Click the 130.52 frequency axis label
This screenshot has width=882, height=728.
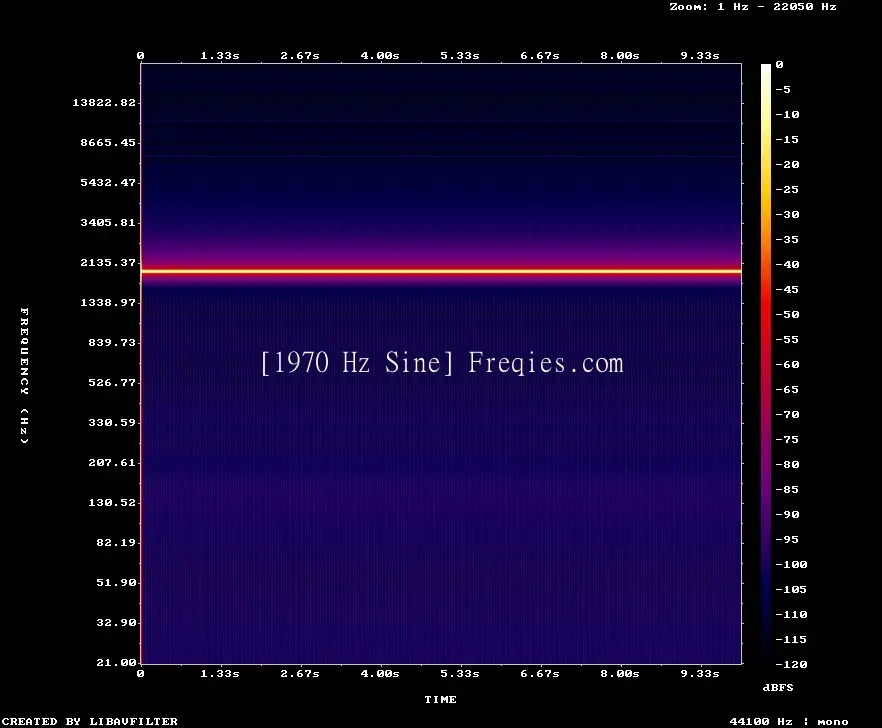112,502
